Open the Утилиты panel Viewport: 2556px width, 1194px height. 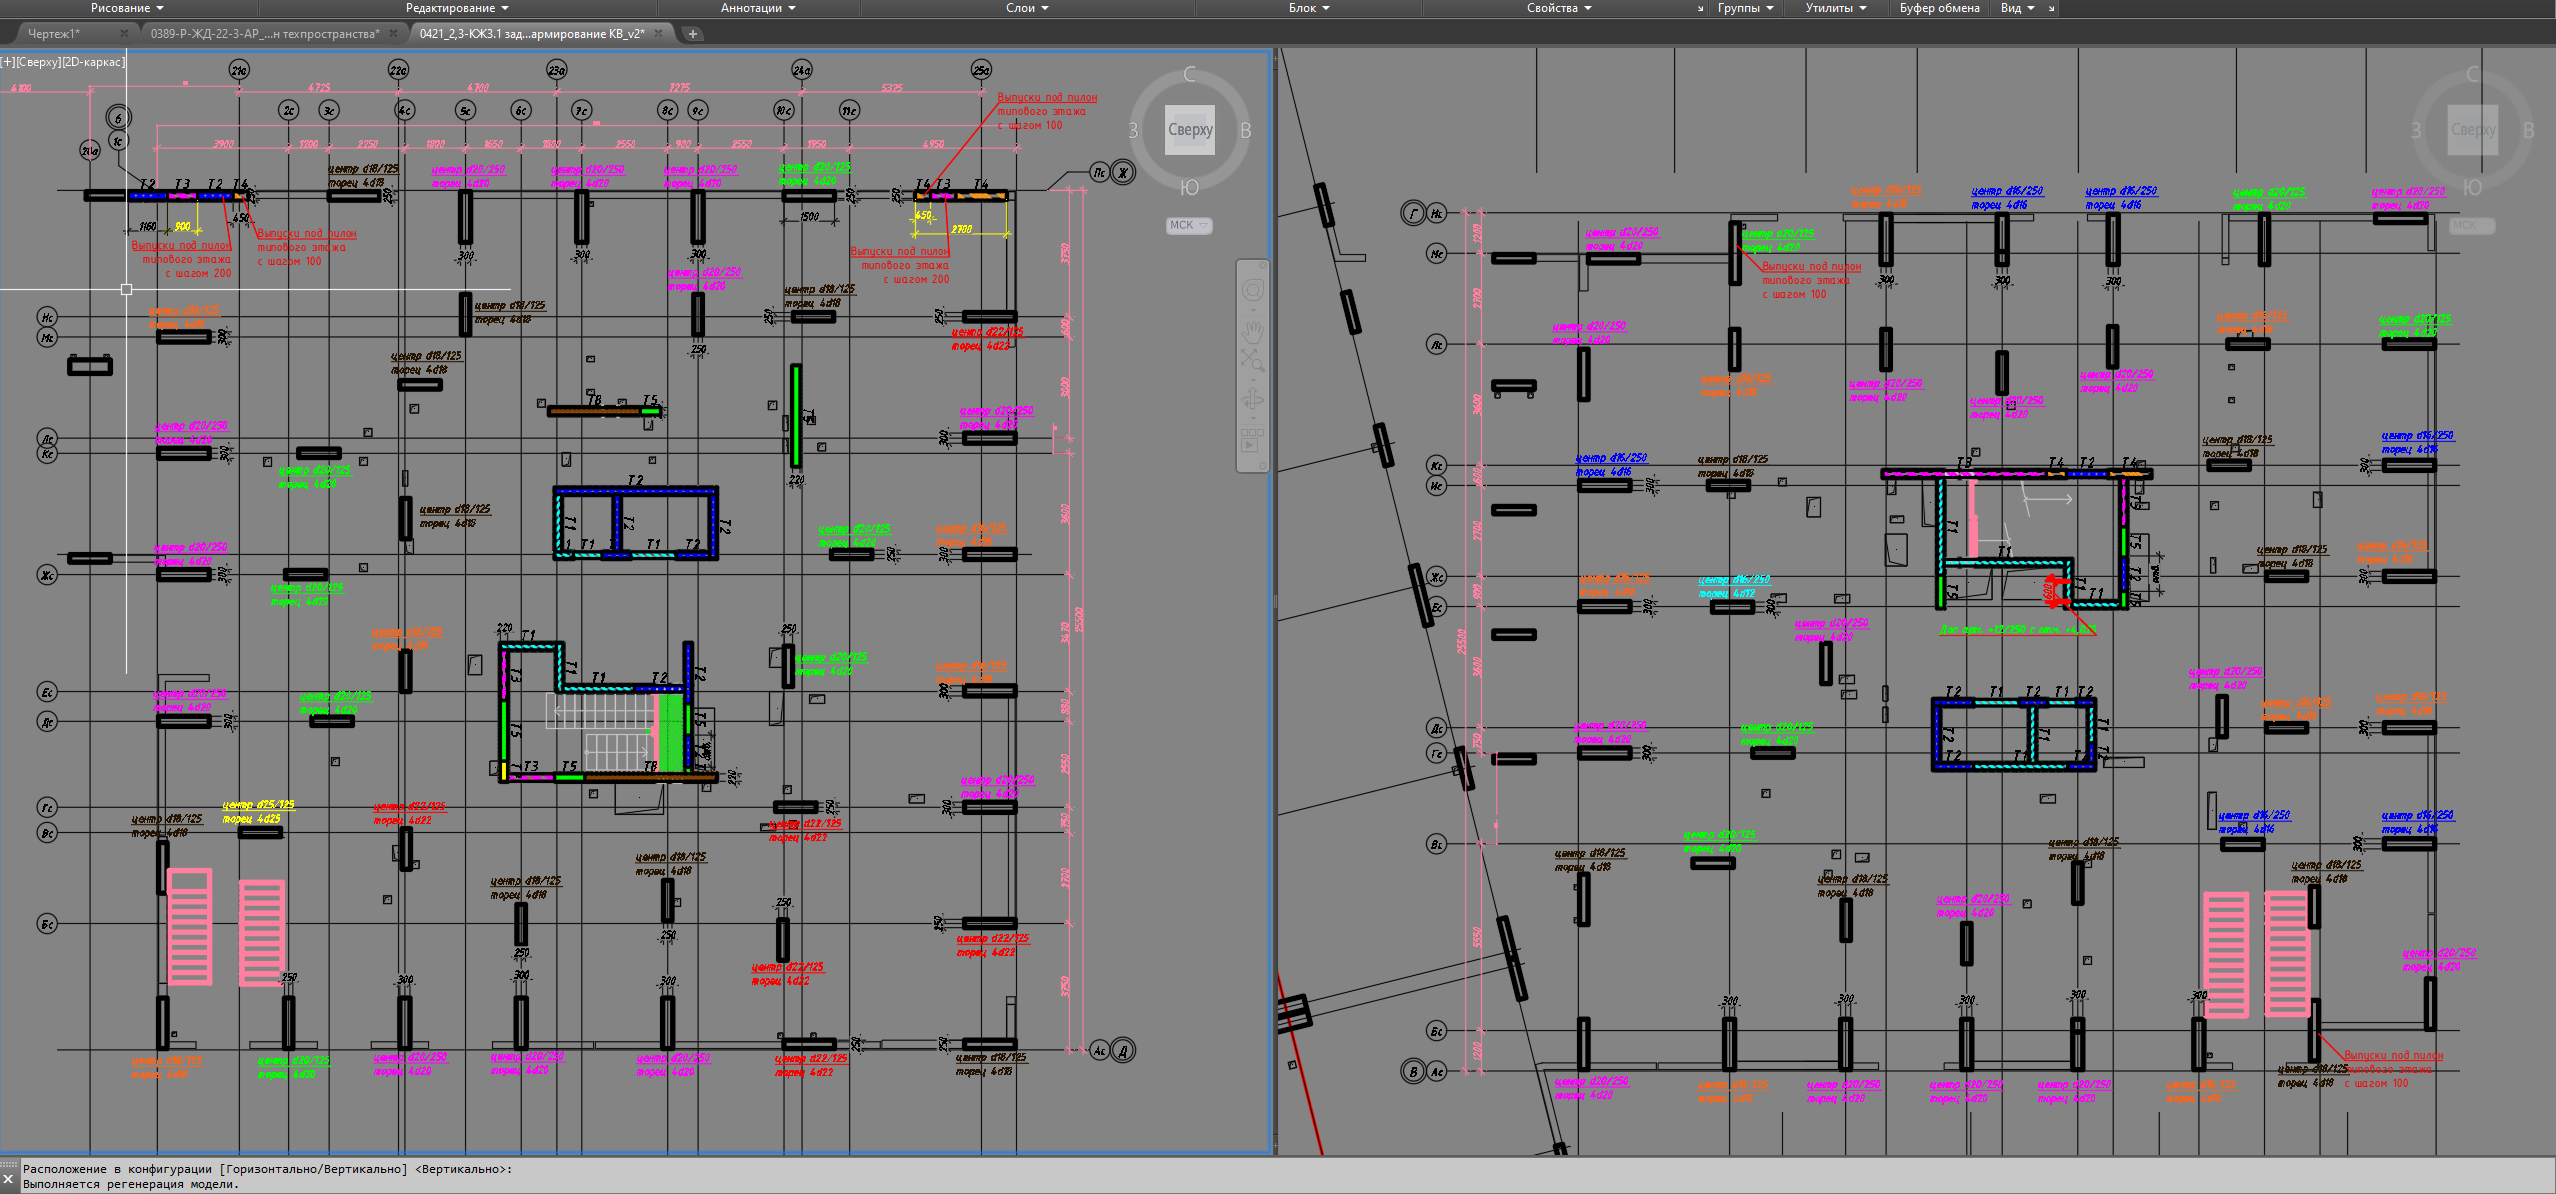pyautogui.click(x=1835, y=8)
